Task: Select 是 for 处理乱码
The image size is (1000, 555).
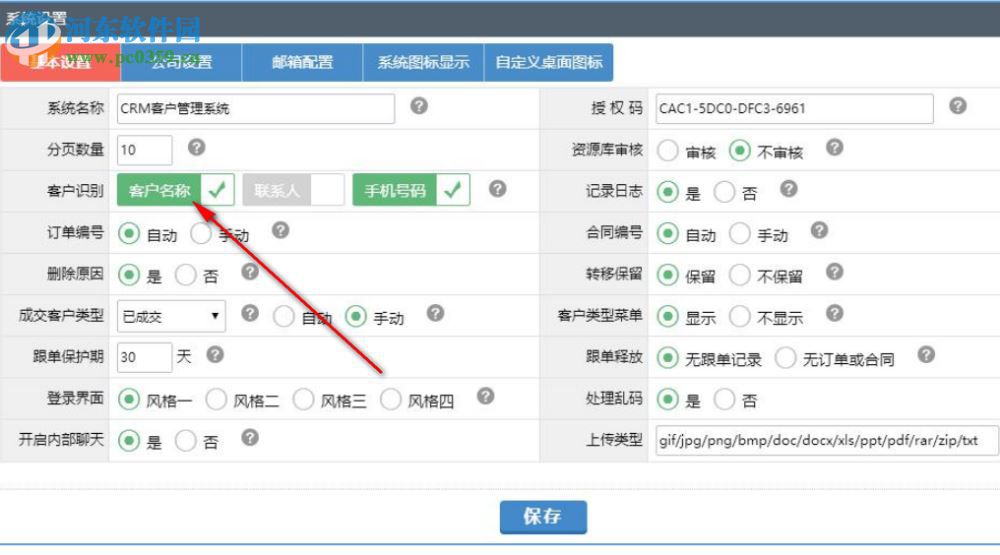Action: 668,399
